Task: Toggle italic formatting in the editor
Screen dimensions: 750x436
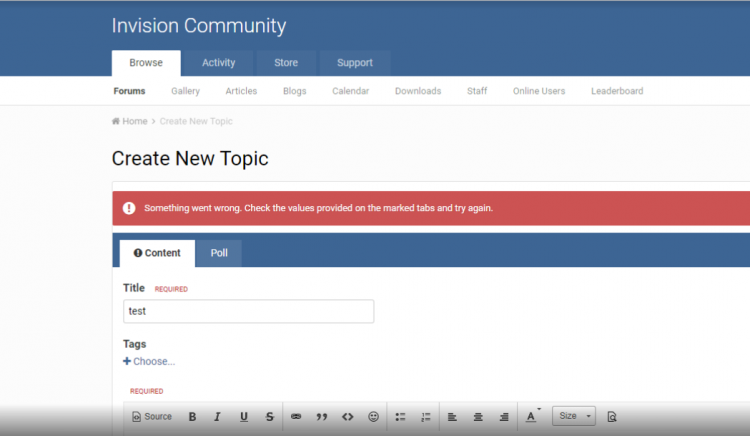Action: click(217, 417)
